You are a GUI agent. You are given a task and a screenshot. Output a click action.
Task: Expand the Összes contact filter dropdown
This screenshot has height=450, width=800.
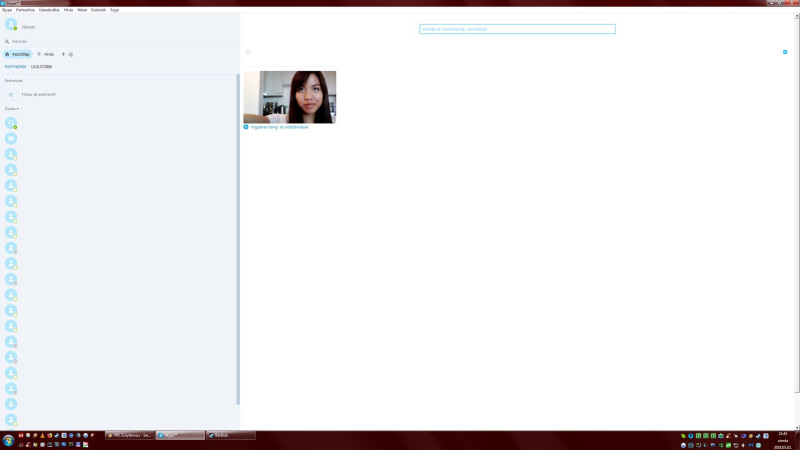(x=12, y=109)
